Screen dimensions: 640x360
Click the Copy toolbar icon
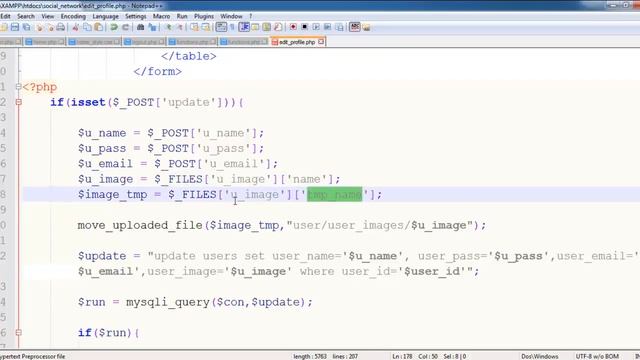point(87,27)
